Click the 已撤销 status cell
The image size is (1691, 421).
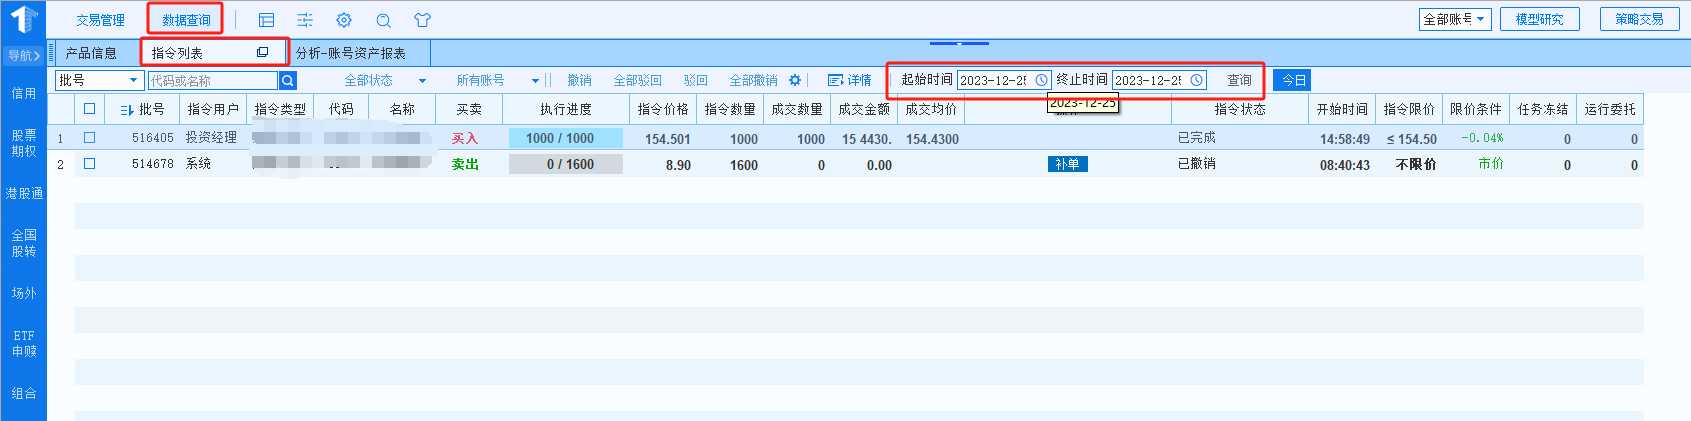click(1197, 164)
